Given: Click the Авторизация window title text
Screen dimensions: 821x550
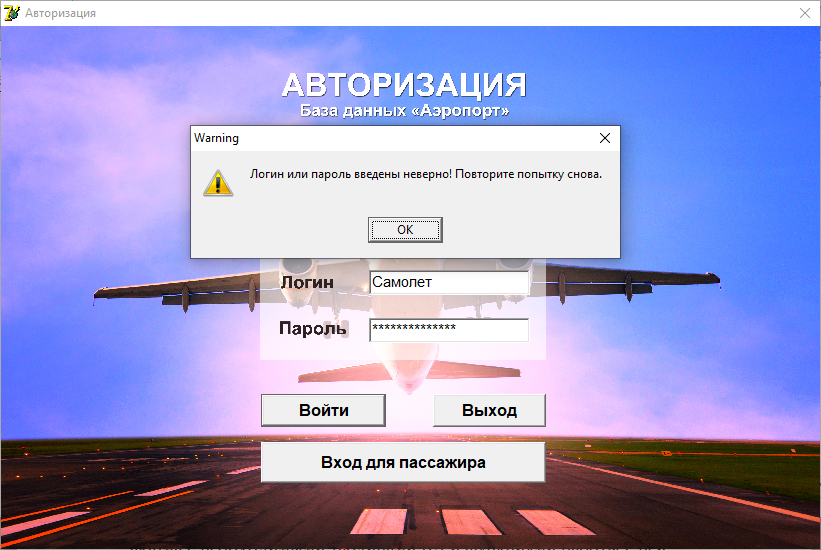Looking at the screenshot, I should pyautogui.click(x=60, y=13).
